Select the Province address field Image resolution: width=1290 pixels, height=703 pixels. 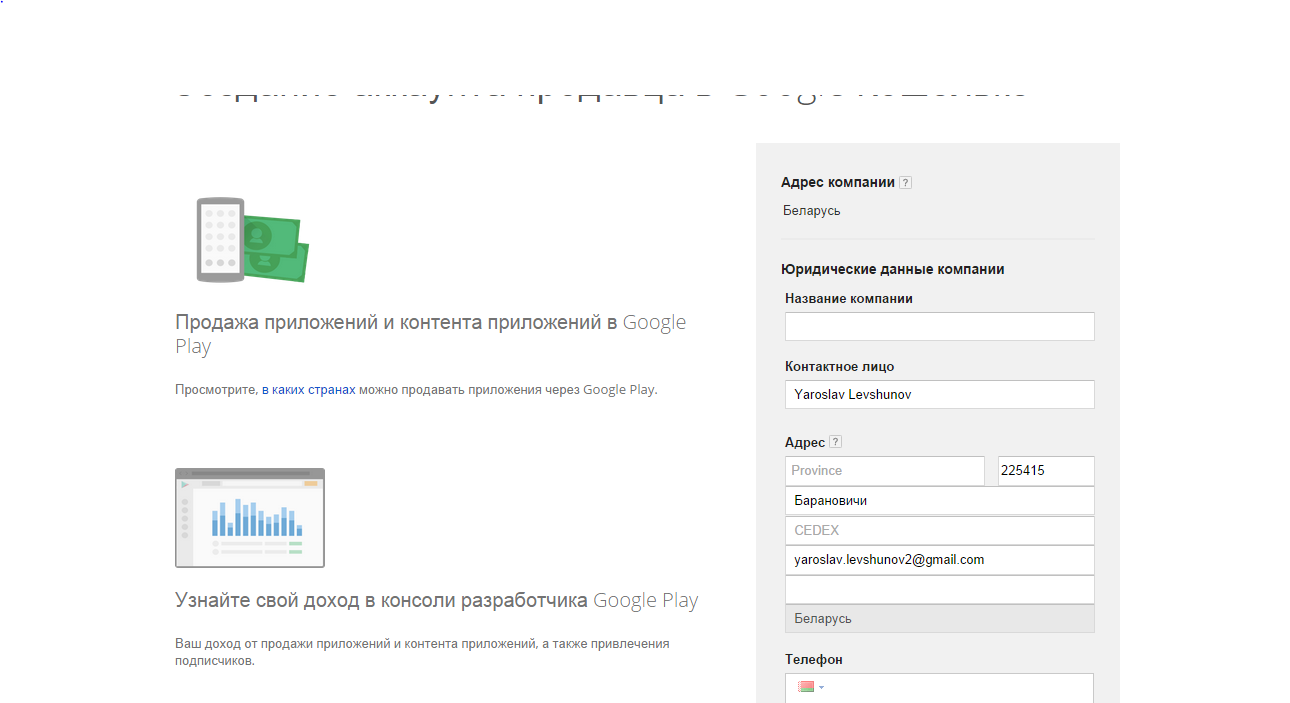coord(885,471)
